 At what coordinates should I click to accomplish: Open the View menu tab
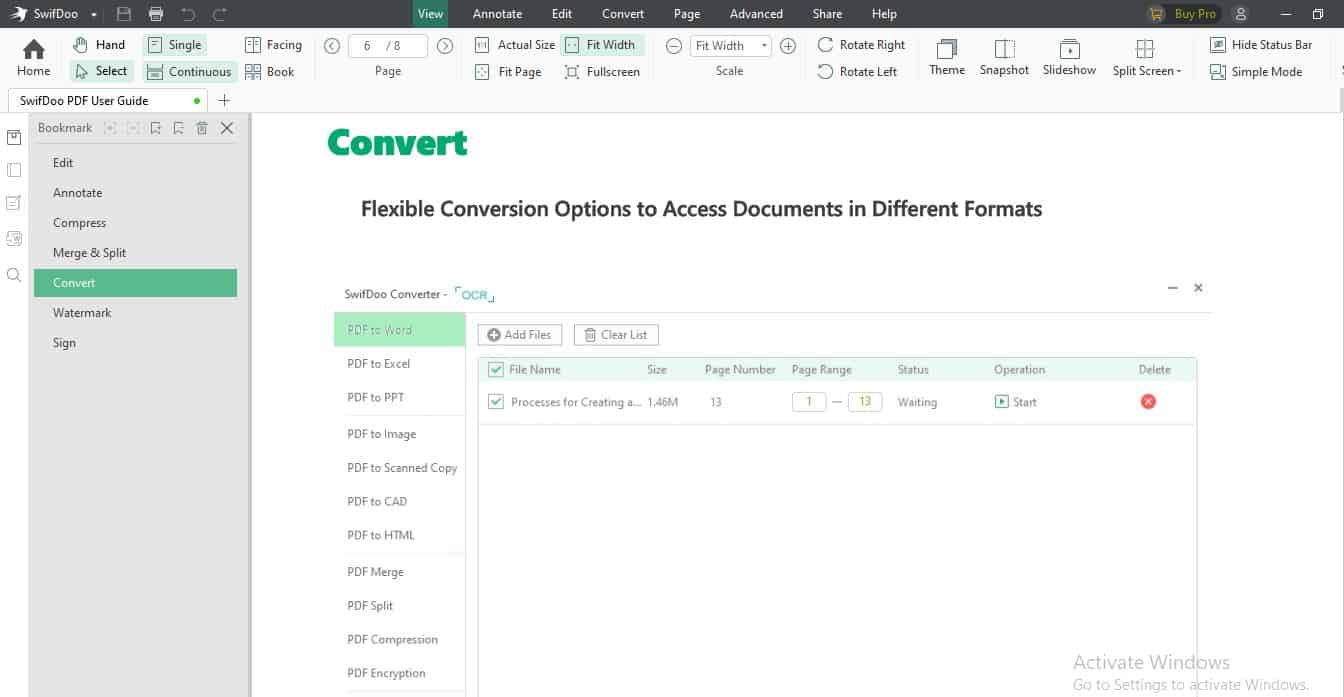pos(430,14)
